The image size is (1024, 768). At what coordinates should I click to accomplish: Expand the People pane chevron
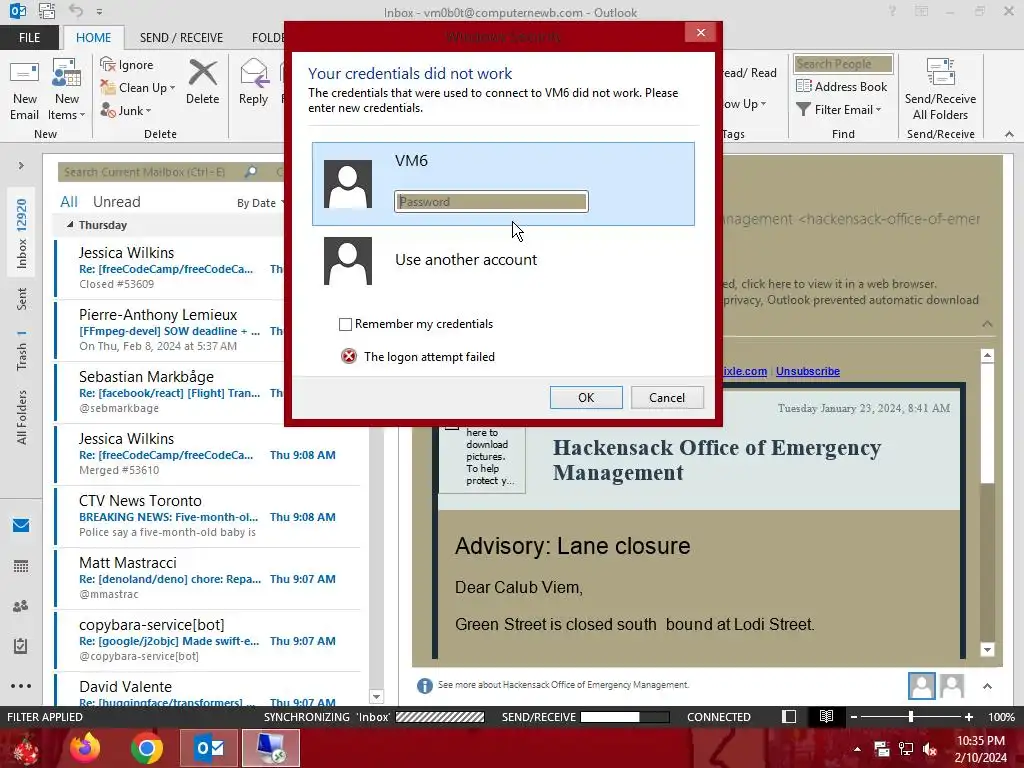point(987,686)
